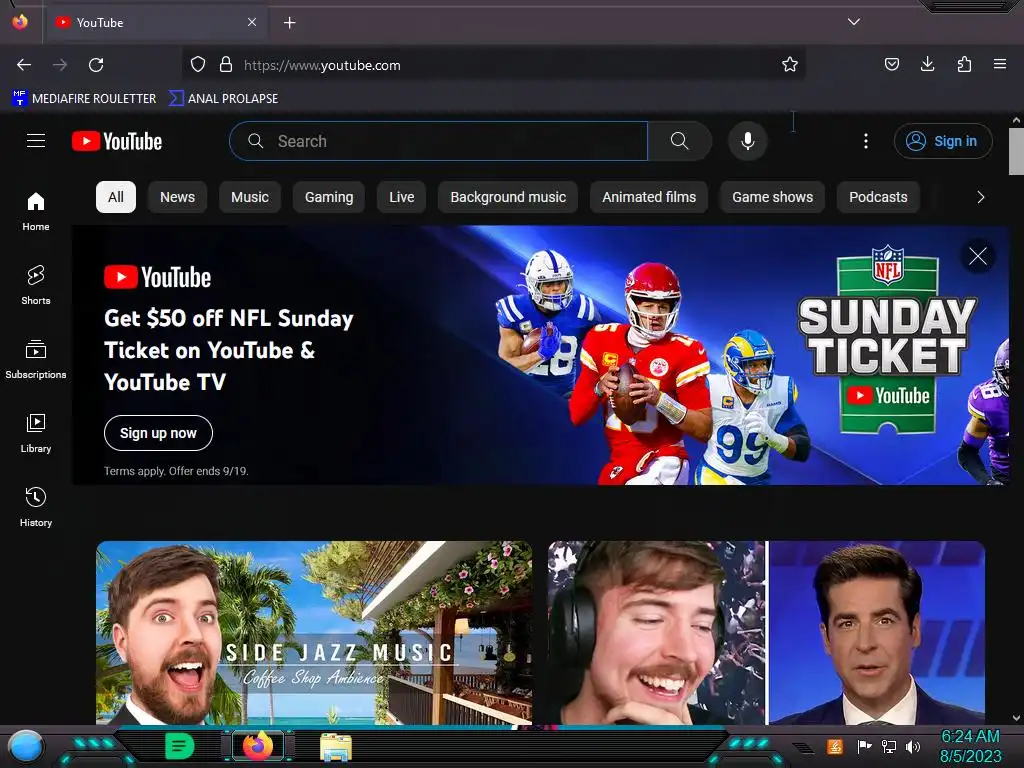1024x768 pixels.
Task: Click the Firefox logo left of tabs
Action: tap(20, 22)
